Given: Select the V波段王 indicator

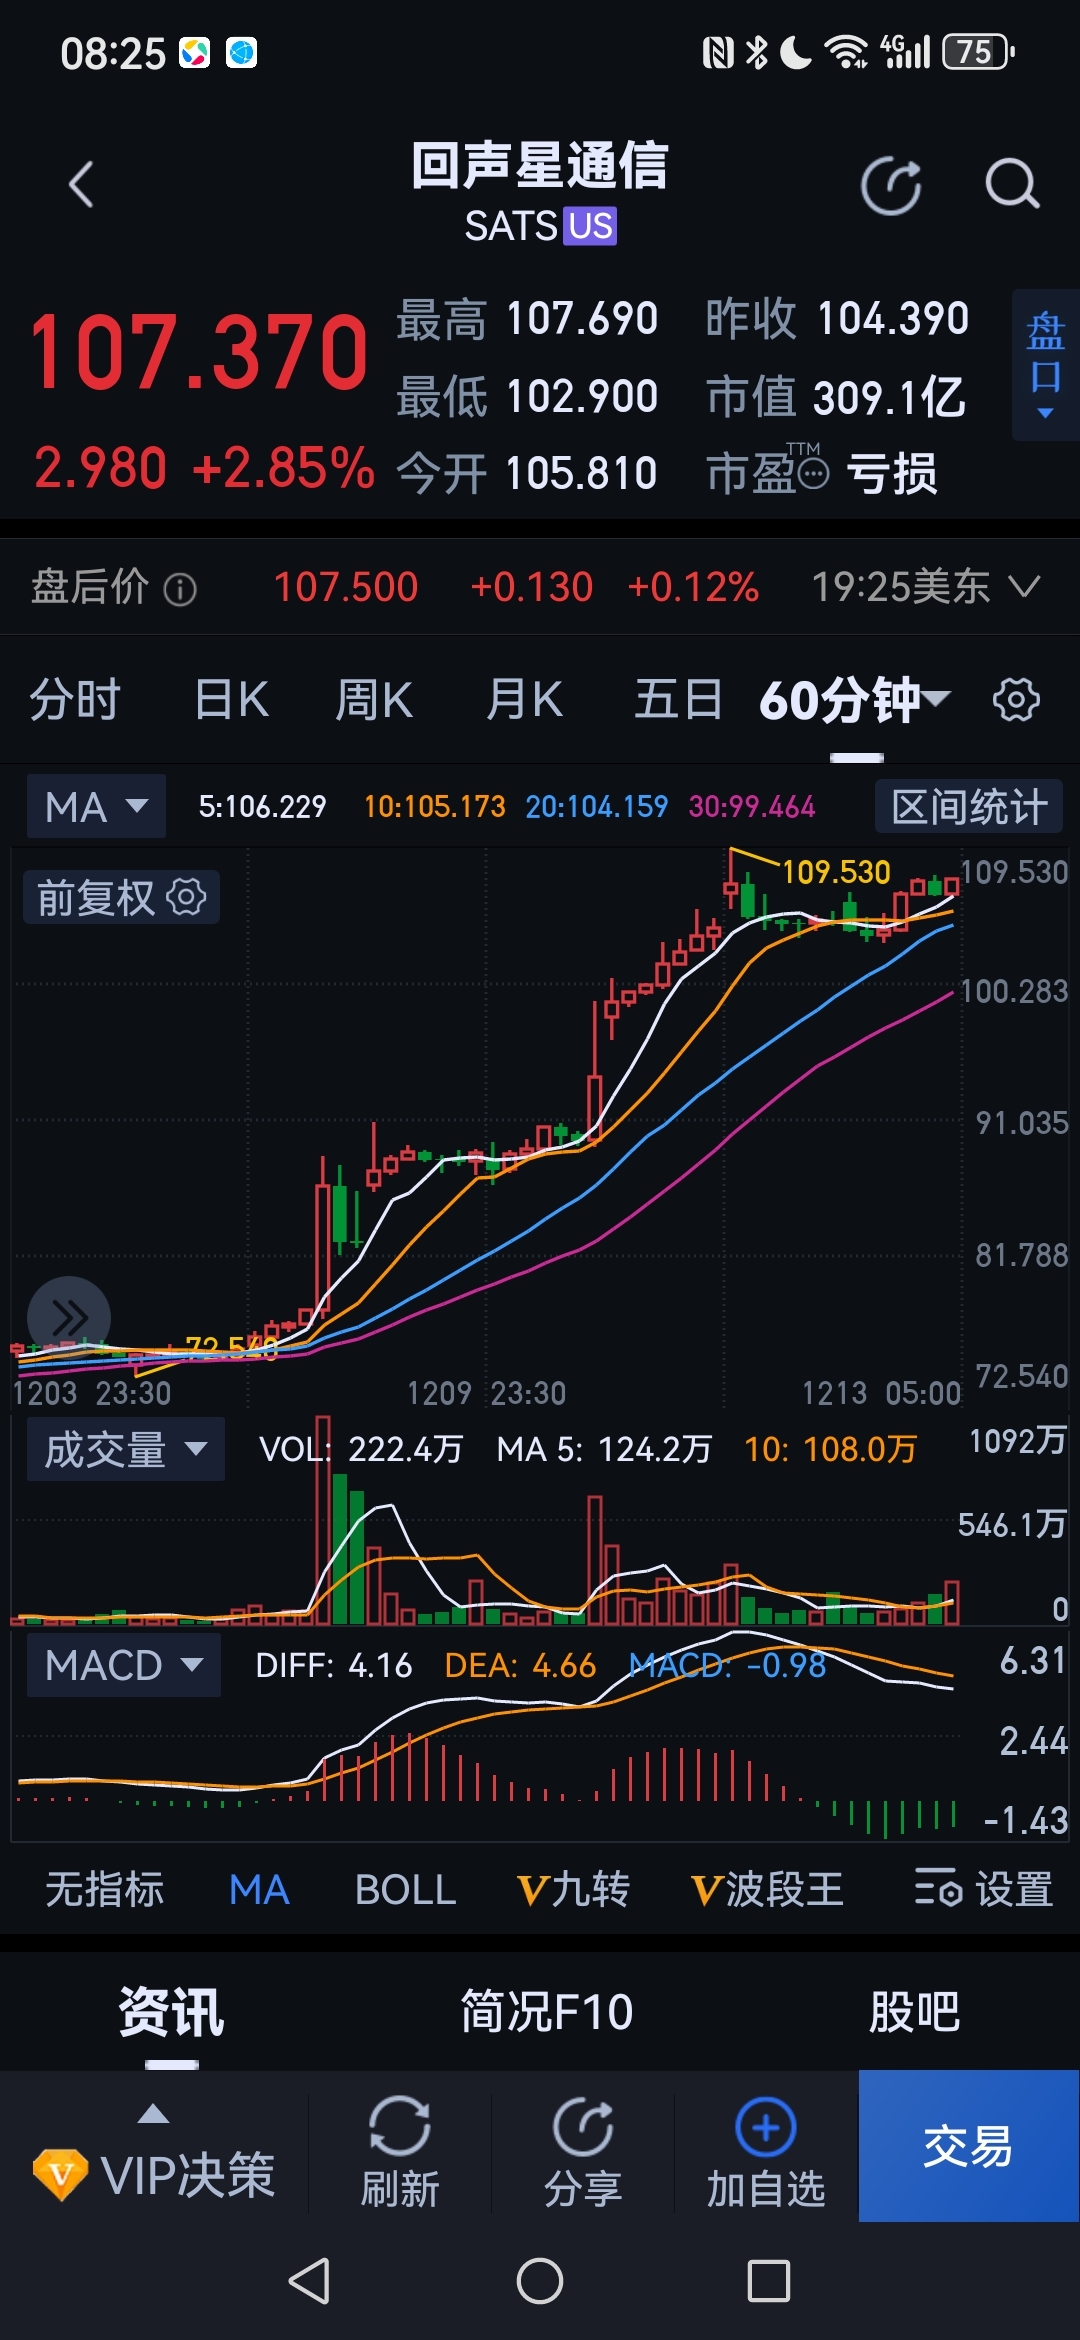Looking at the screenshot, I should point(767,1890).
